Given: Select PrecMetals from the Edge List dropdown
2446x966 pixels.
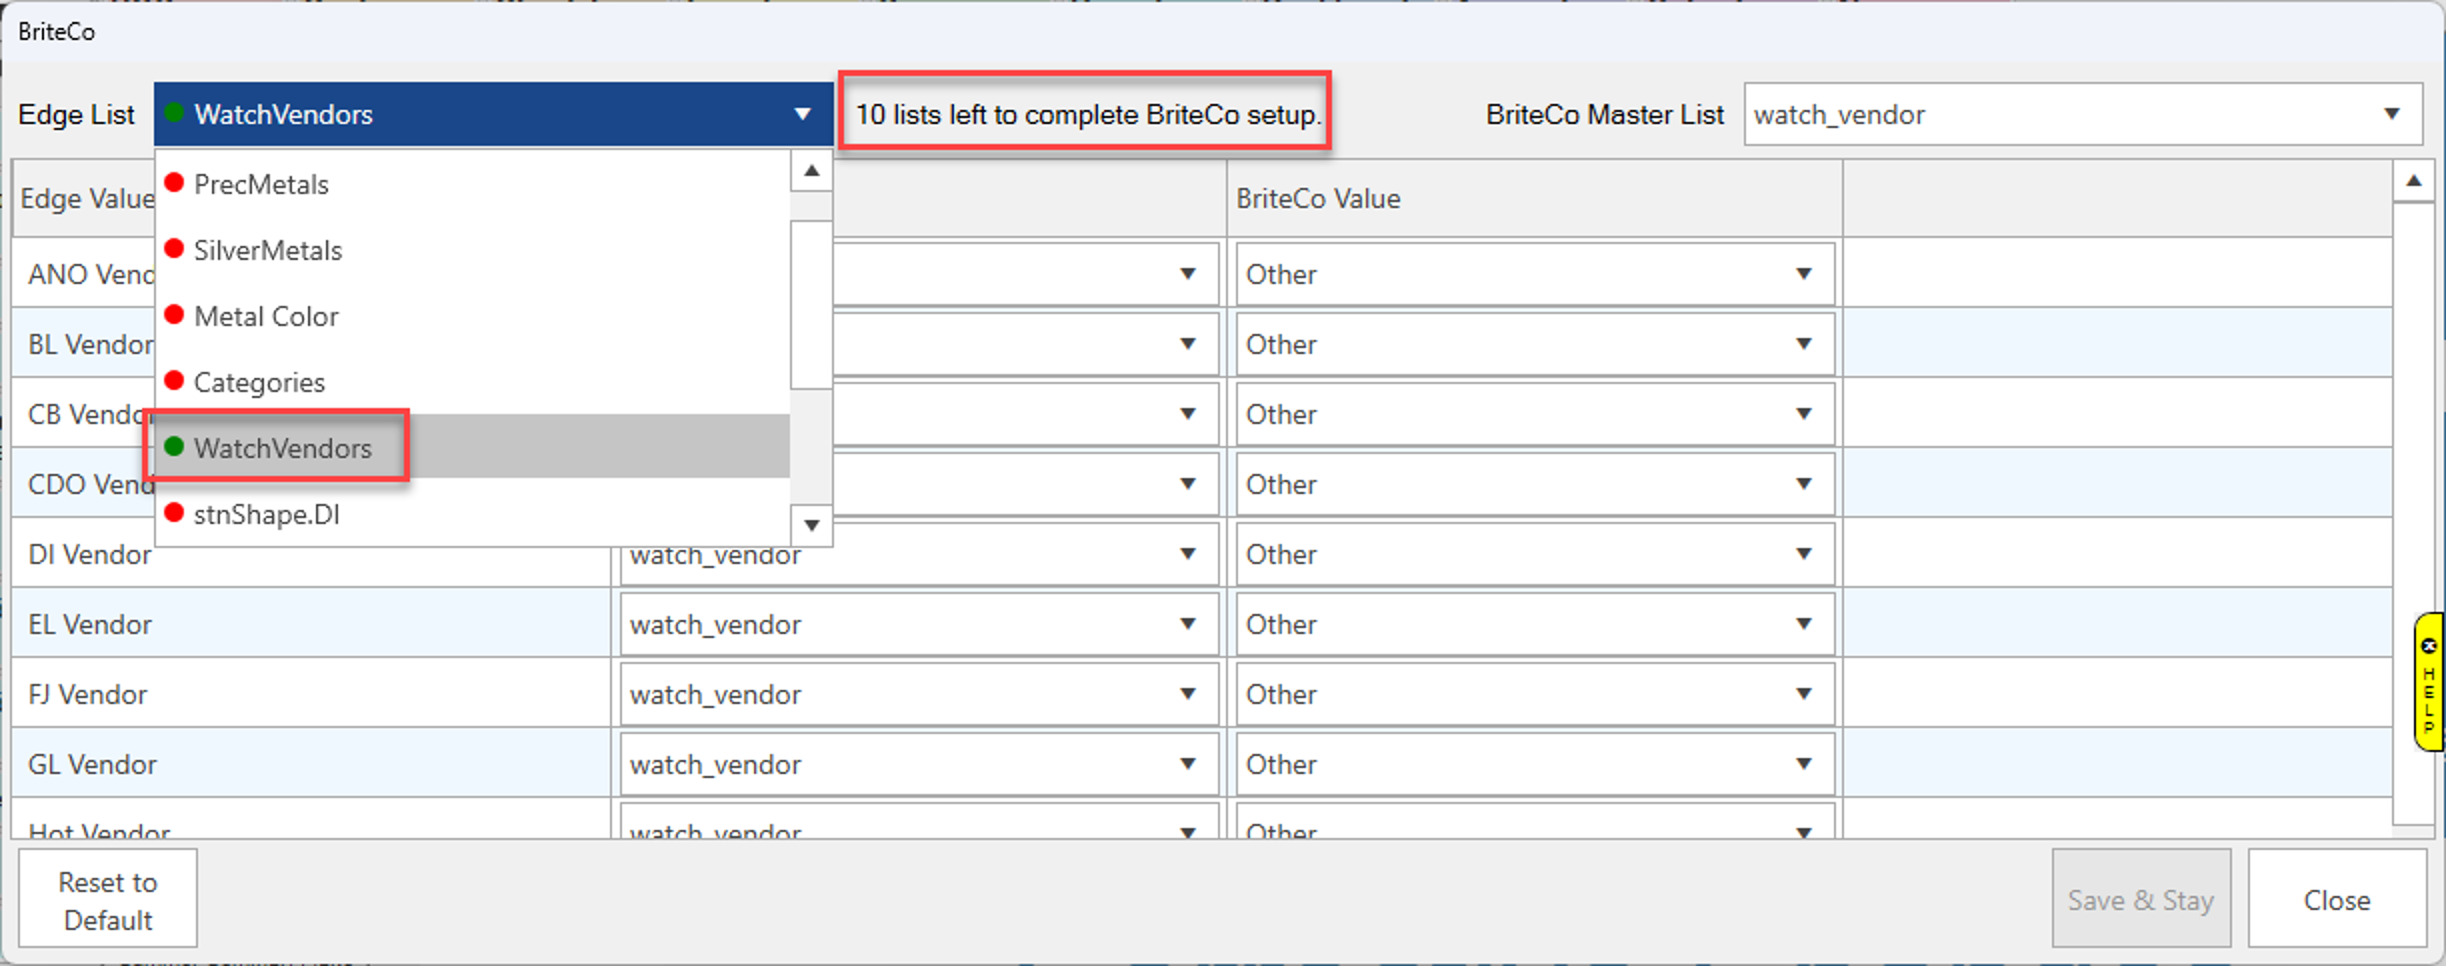Looking at the screenshot, I should click(261, 185).
